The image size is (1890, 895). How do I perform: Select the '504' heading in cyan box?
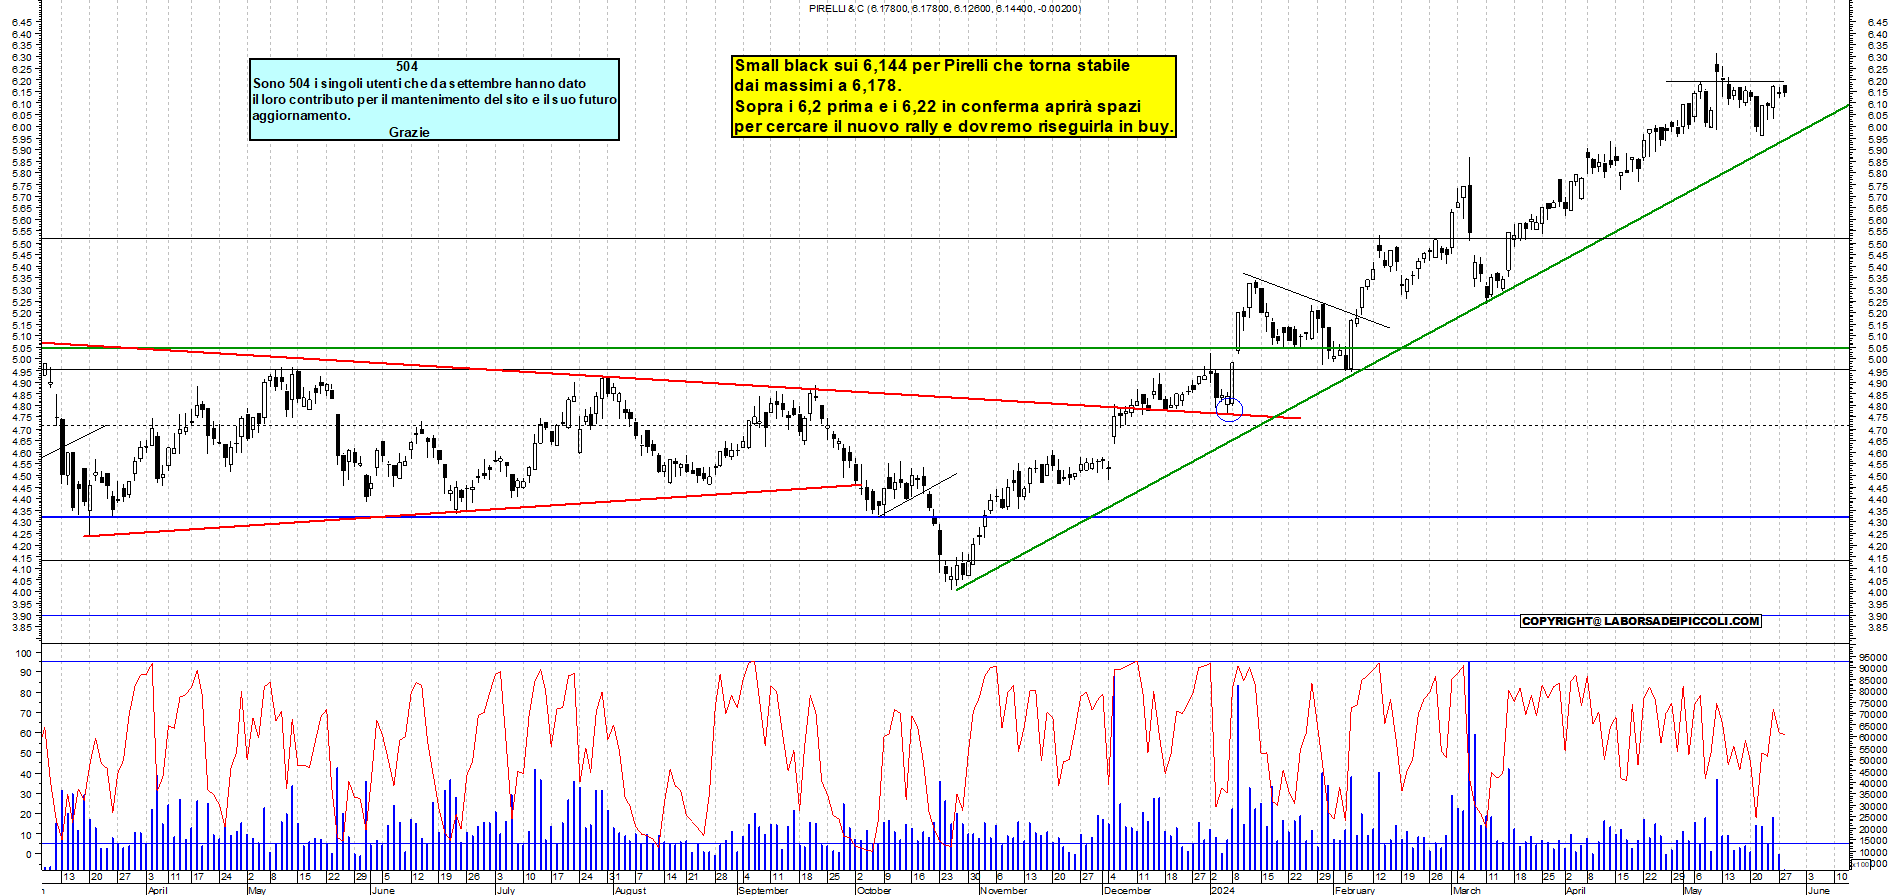[407, 66]
